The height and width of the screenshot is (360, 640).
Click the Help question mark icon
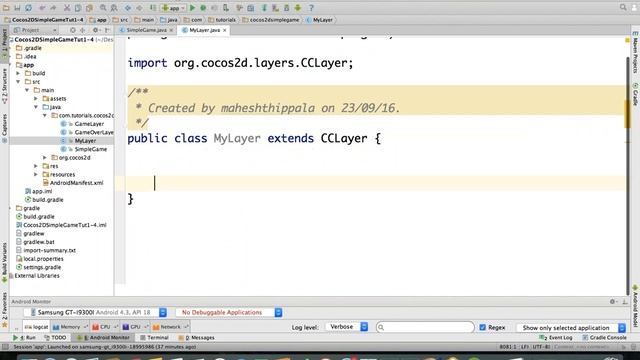coord(311,8)
